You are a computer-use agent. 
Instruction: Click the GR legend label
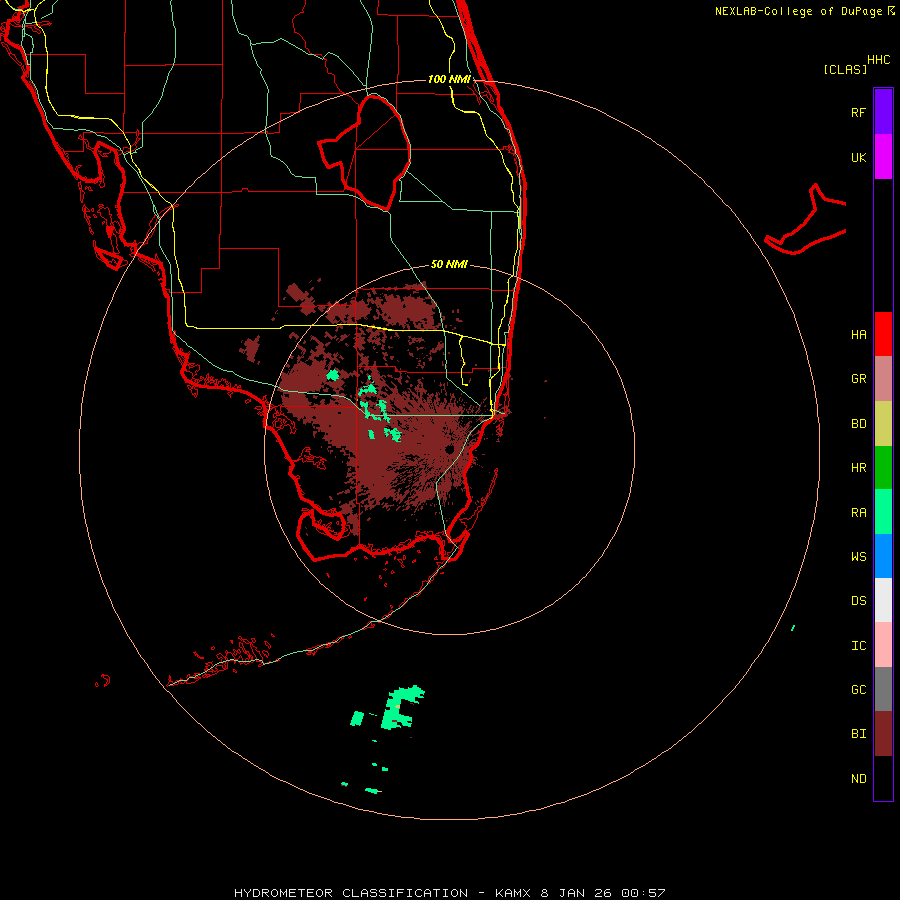point(858,378)
